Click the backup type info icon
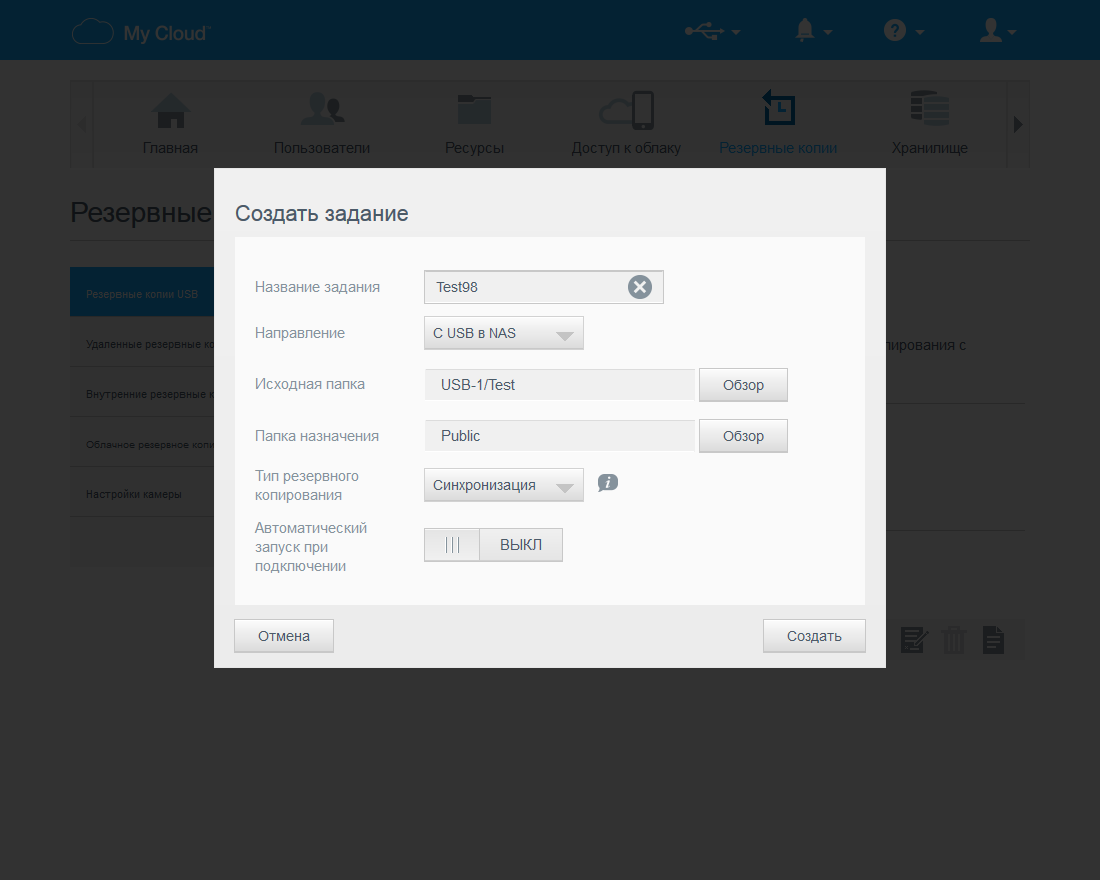This screenshot has width=1100, height=880. [608, 483]
